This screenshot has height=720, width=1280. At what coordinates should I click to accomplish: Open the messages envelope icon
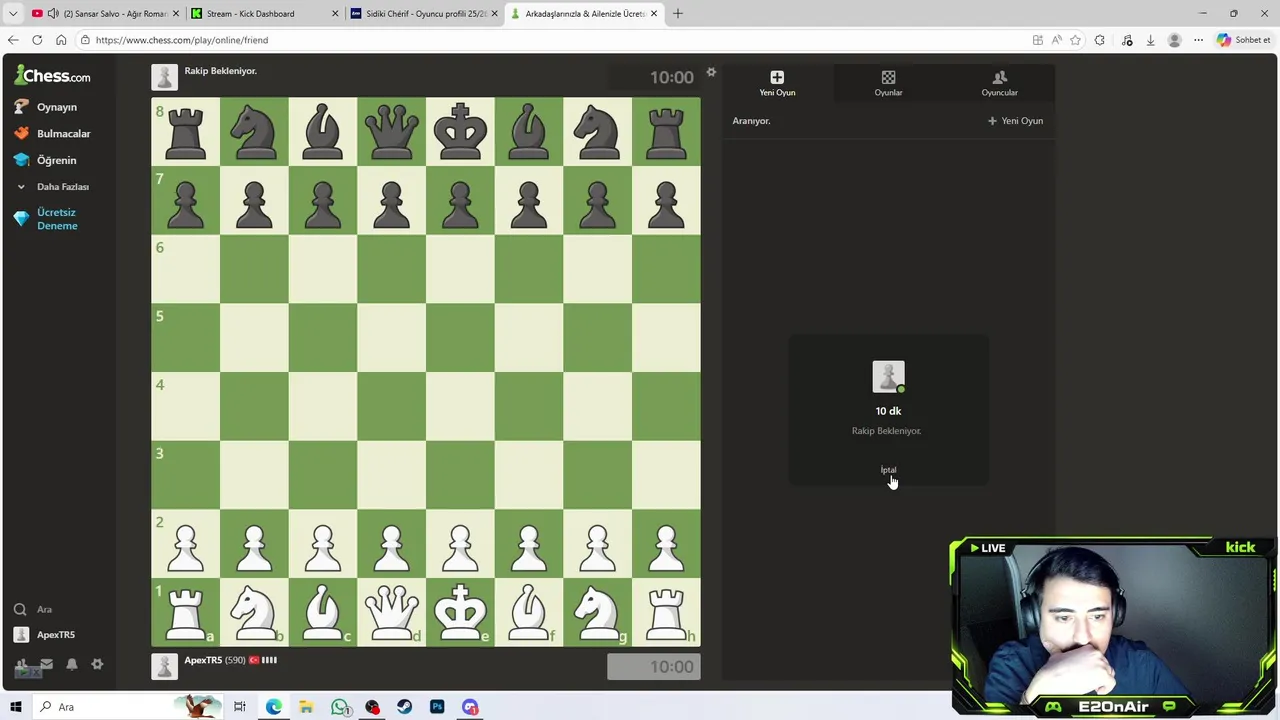click(x=46, y=664)
